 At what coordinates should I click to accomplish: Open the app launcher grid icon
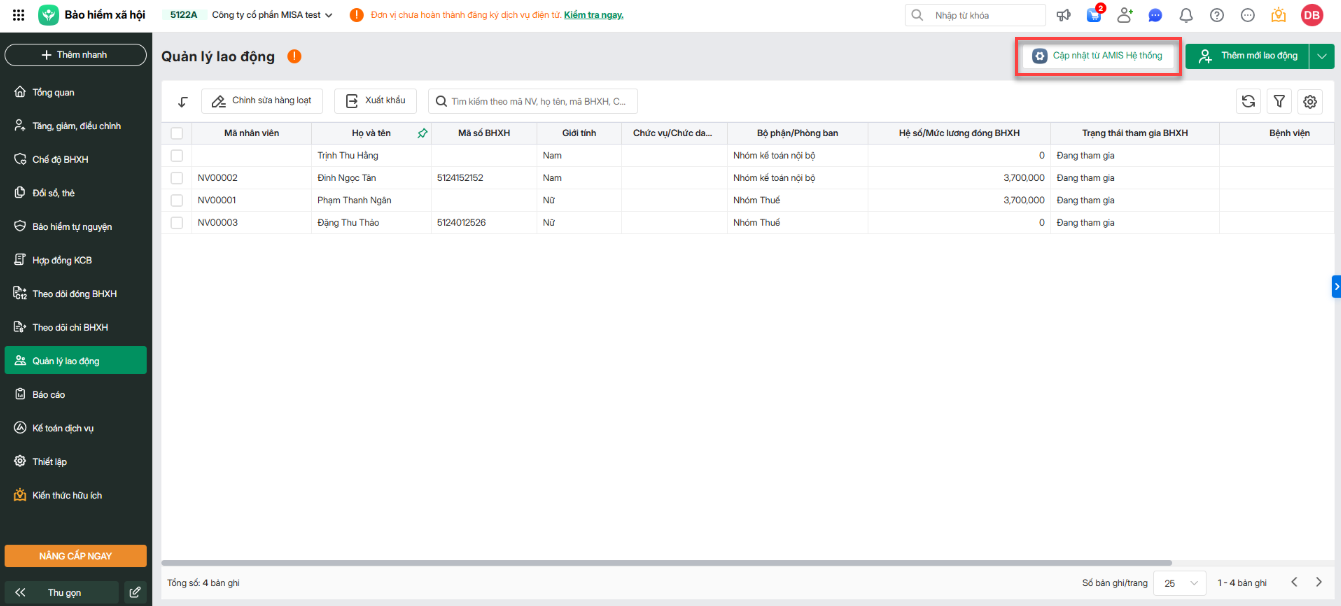[18, 15]
